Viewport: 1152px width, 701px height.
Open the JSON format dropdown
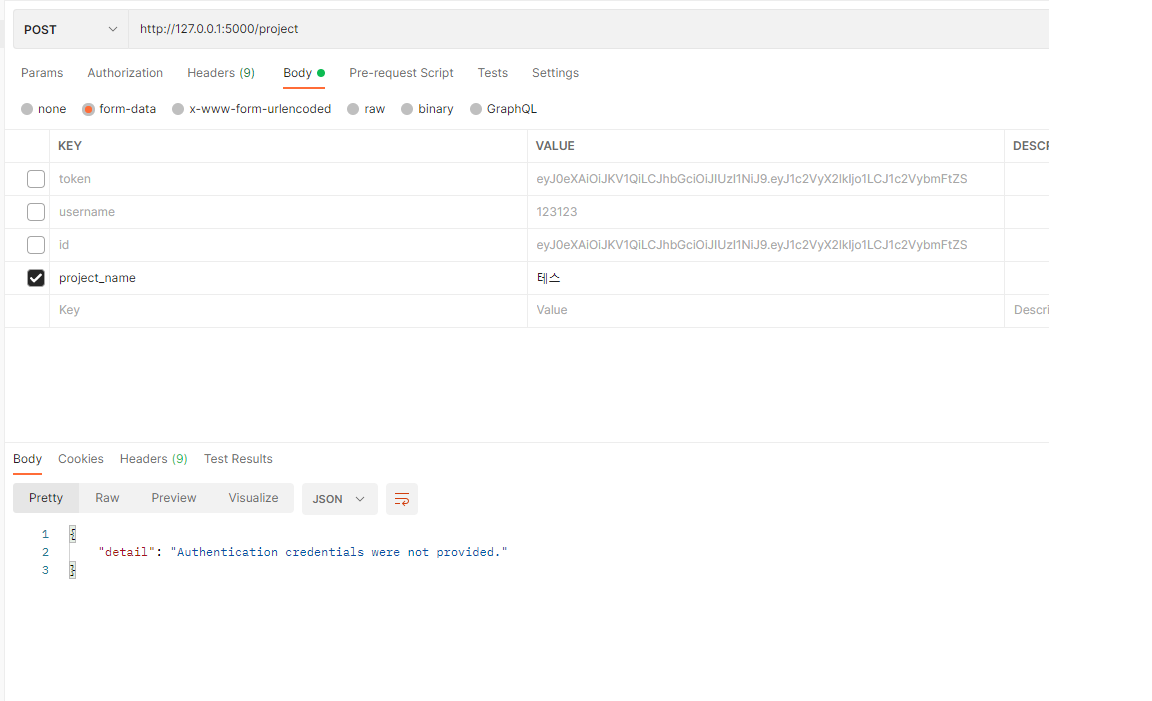click(x=339, y=499)
